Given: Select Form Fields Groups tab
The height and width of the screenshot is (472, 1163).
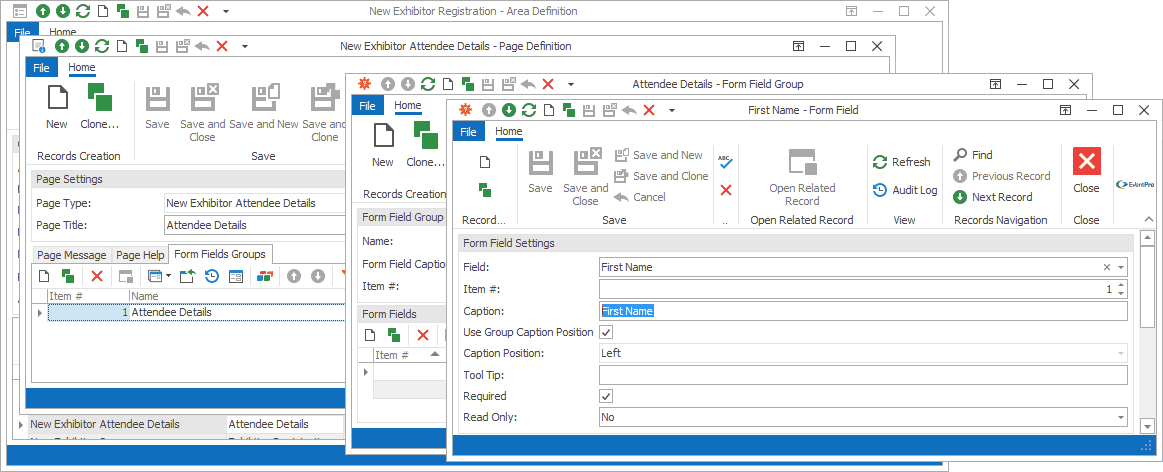Looking at the screenshot, I should (x=221, y=254).
